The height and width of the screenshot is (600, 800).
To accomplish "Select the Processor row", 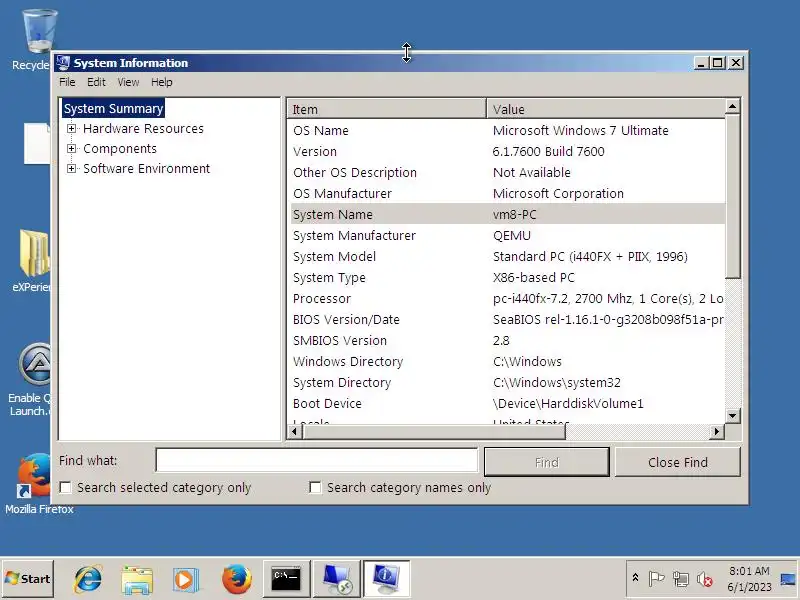I will (x=508, y=298).
